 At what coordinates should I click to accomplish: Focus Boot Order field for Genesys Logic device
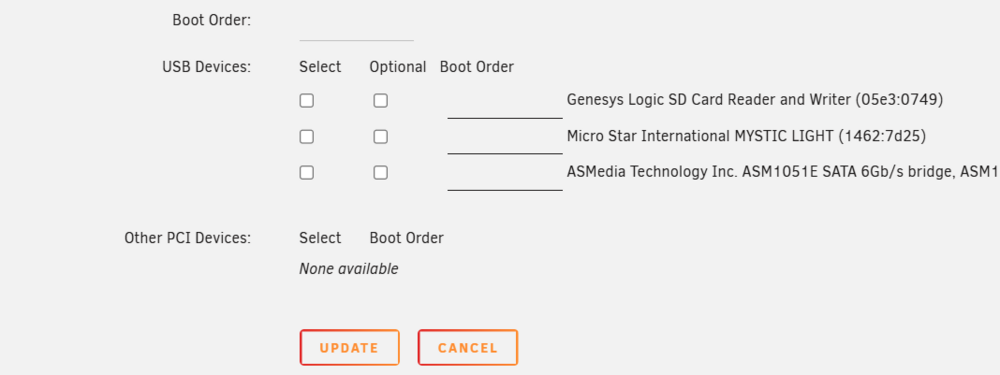pos(505,104)
